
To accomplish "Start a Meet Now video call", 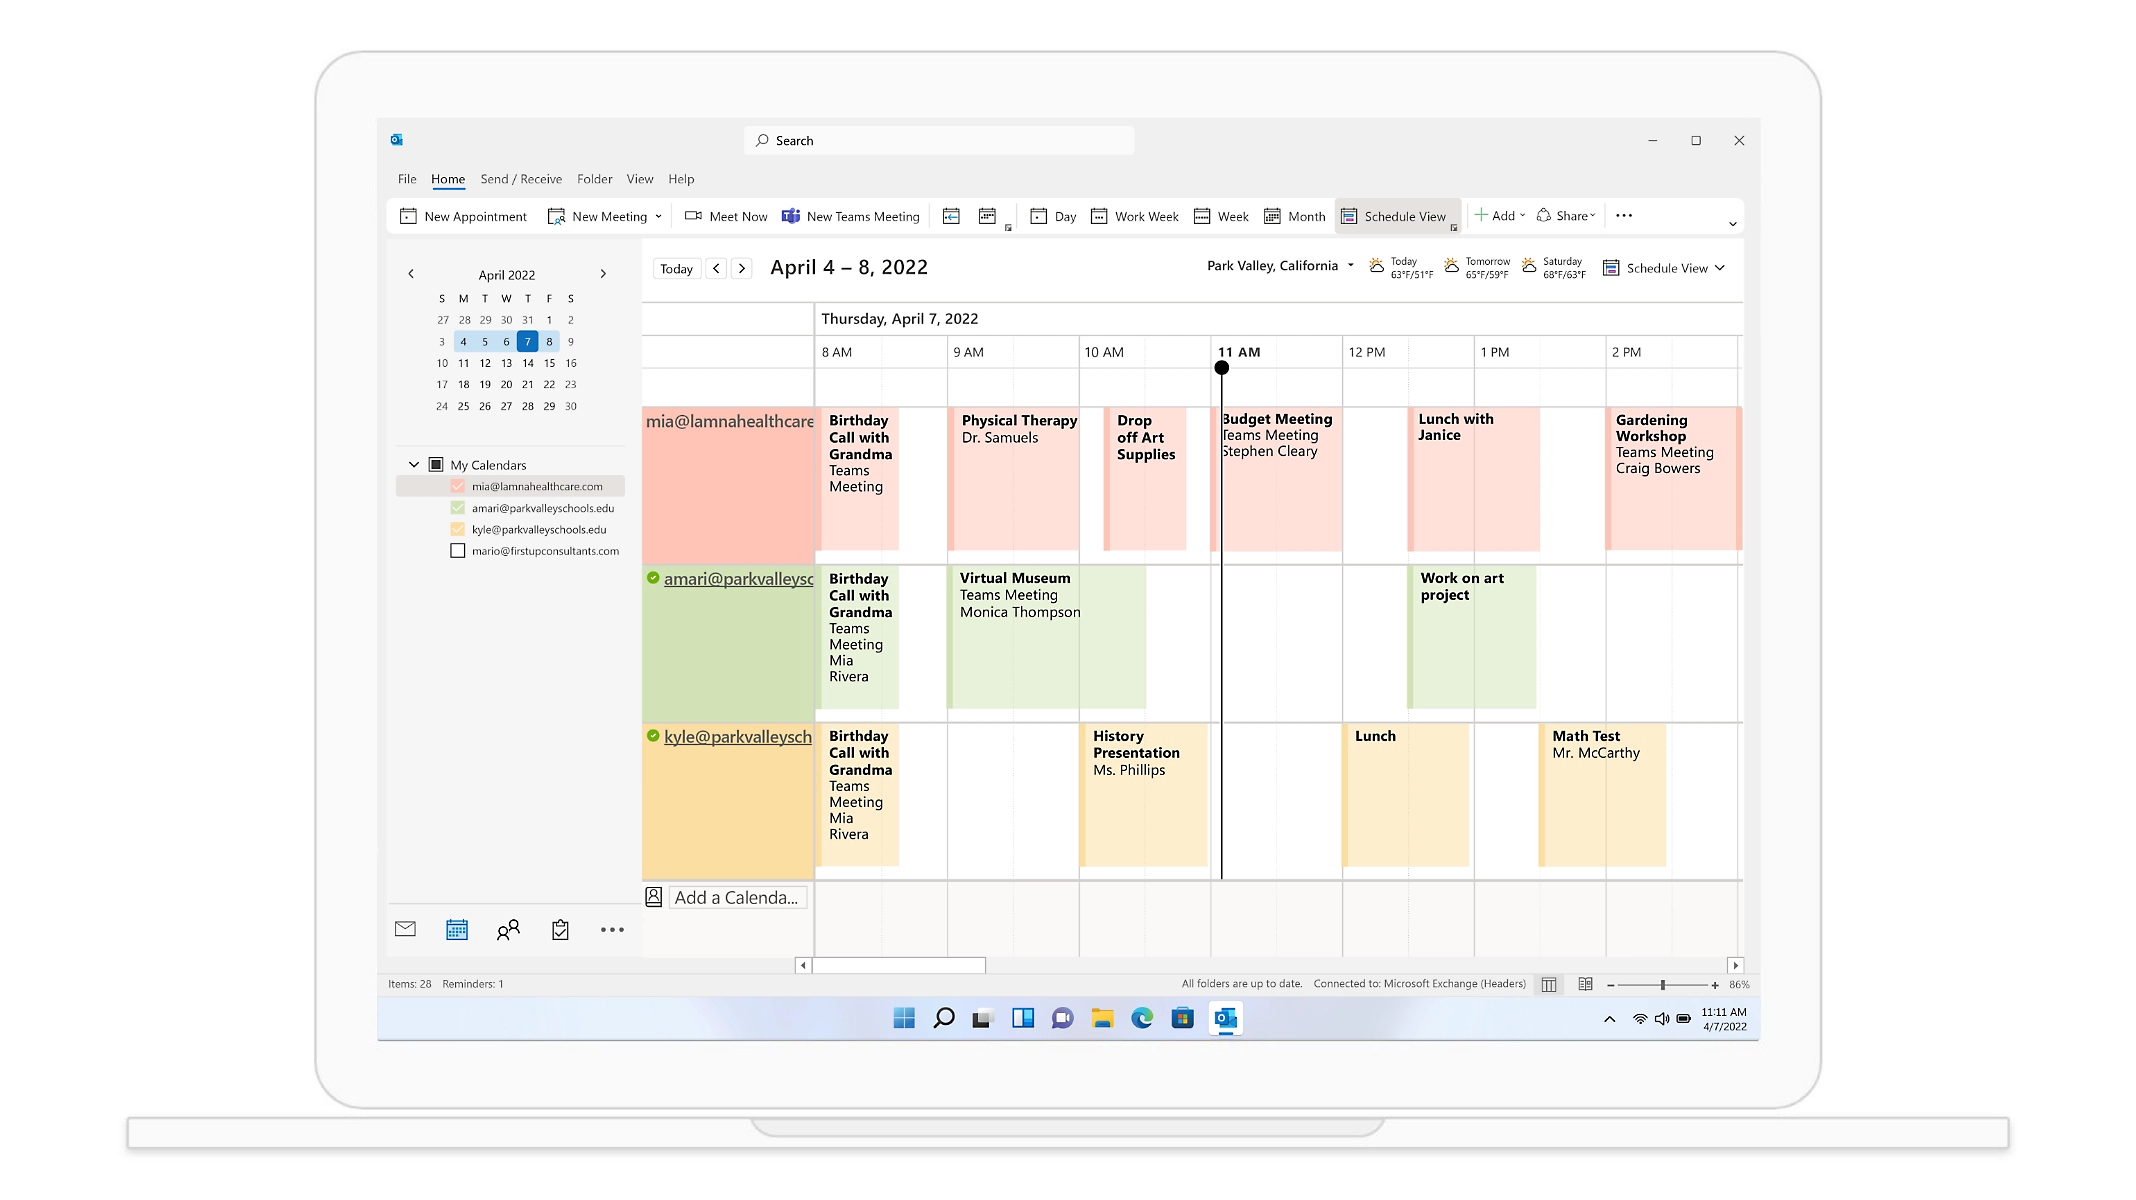I will coord(725,216).
